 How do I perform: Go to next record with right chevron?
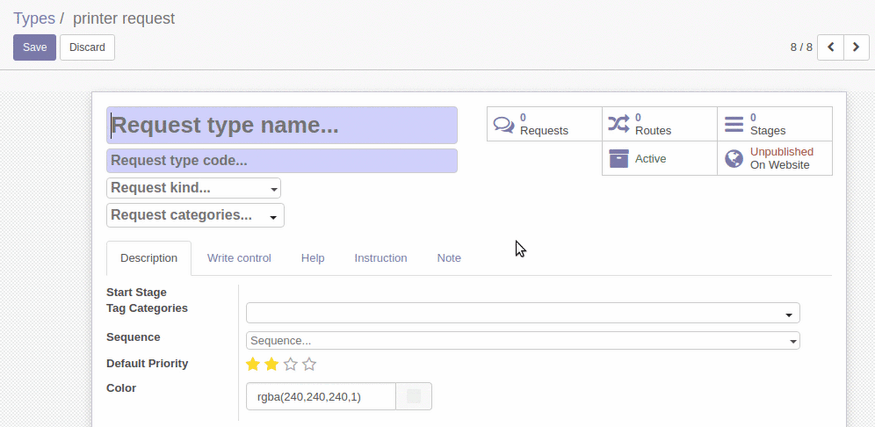coord(856,47)
